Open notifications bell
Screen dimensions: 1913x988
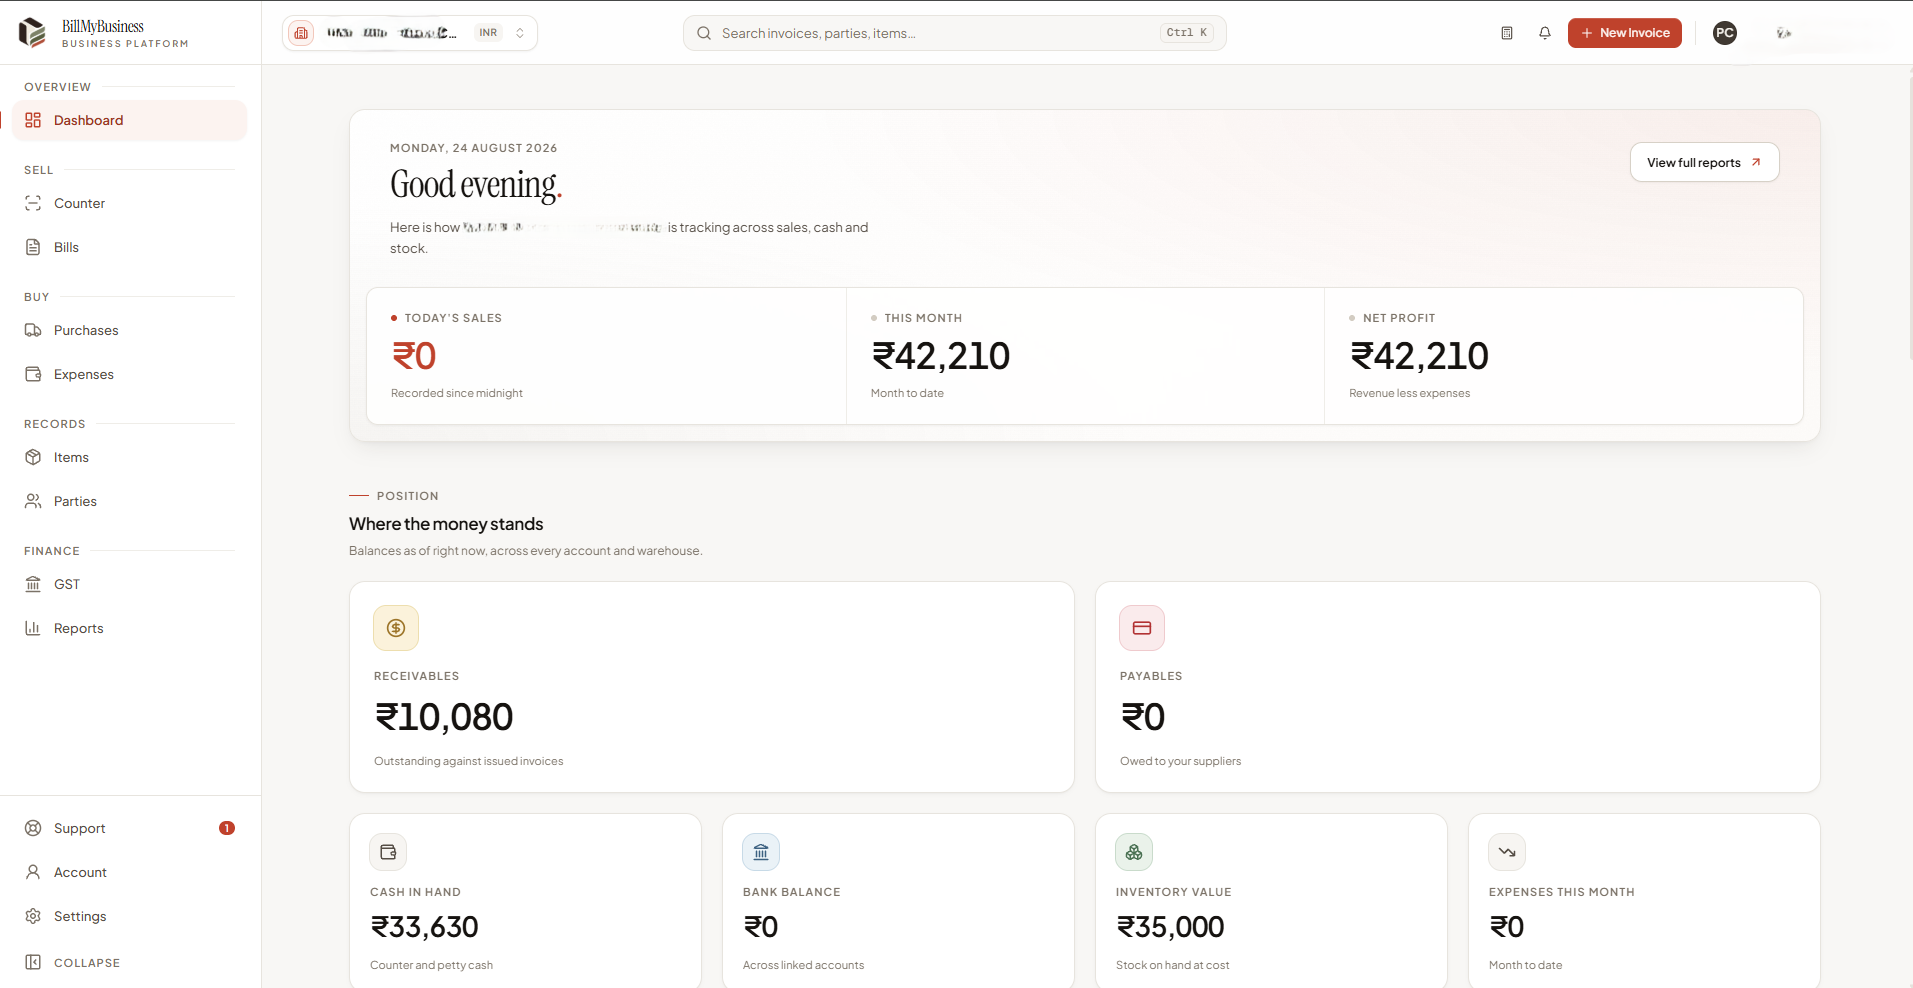click(1545, 33)
